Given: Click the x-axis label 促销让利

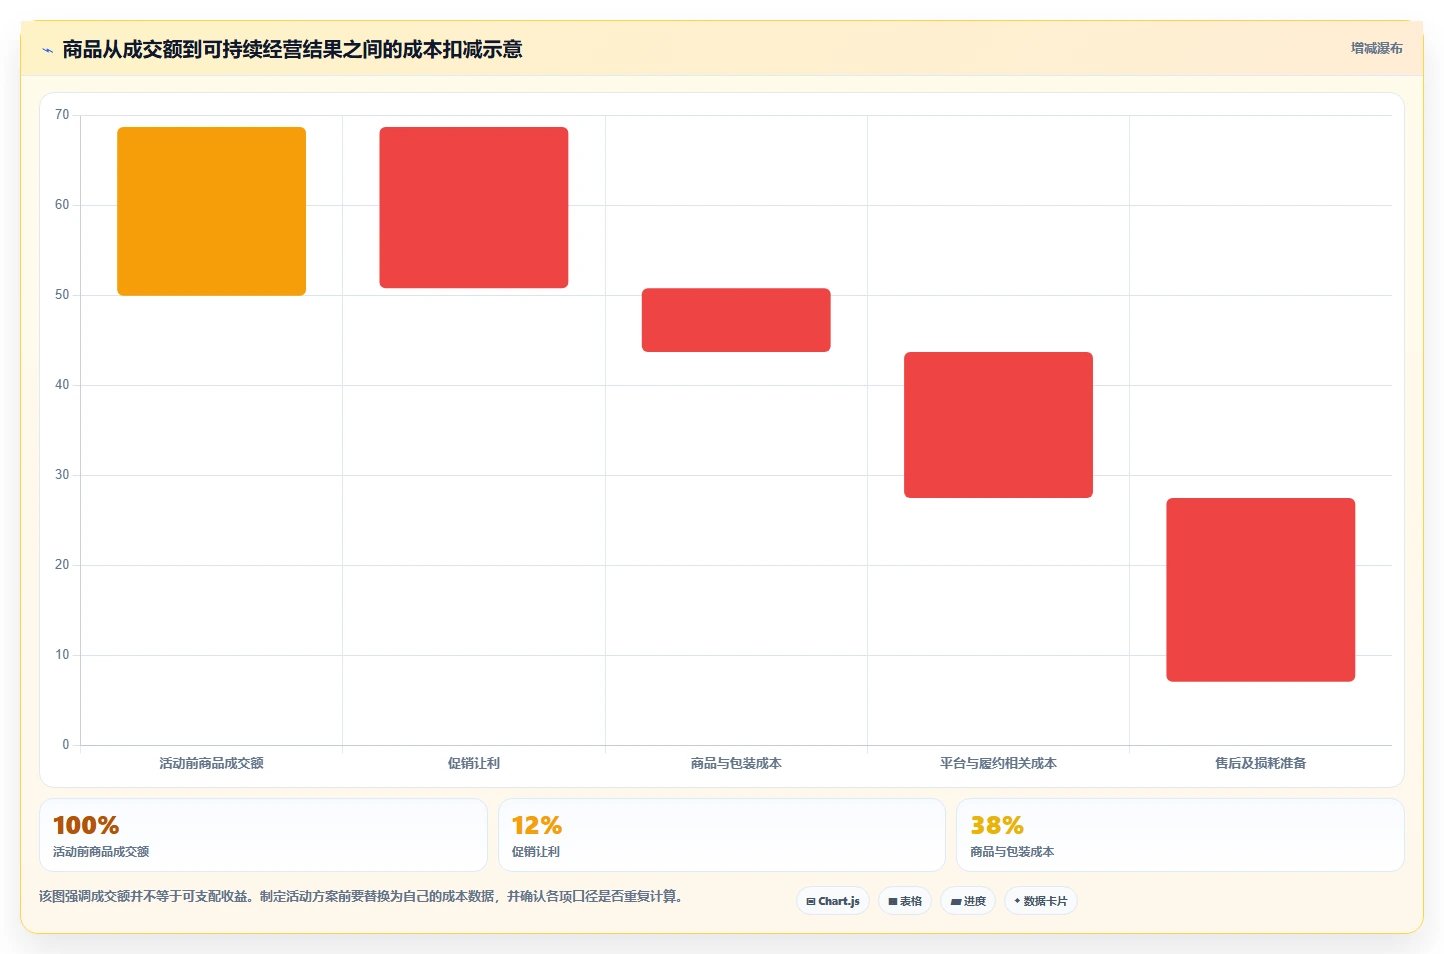Looking at the screenshot, I should coord(474,763).
